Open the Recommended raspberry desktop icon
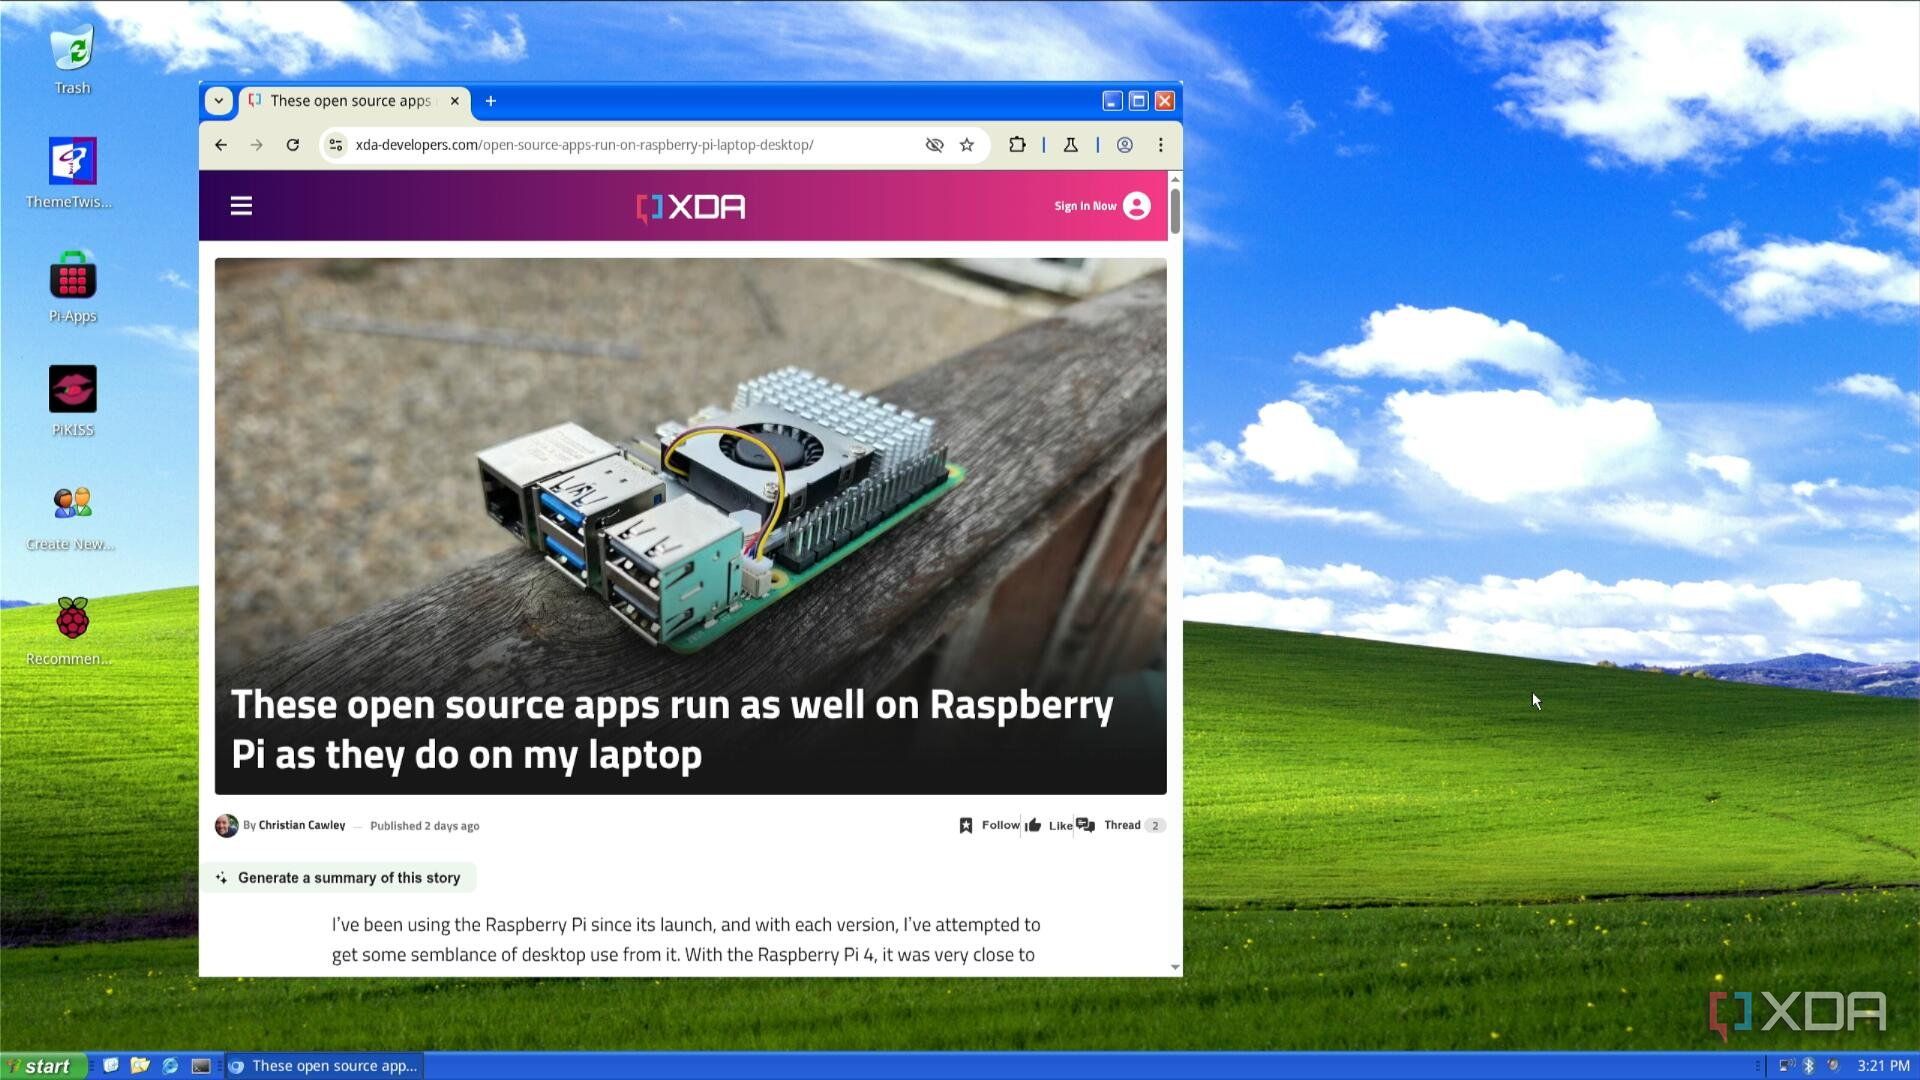The height and width of the screenshot is (1080, 1920). tap(72, 630)
